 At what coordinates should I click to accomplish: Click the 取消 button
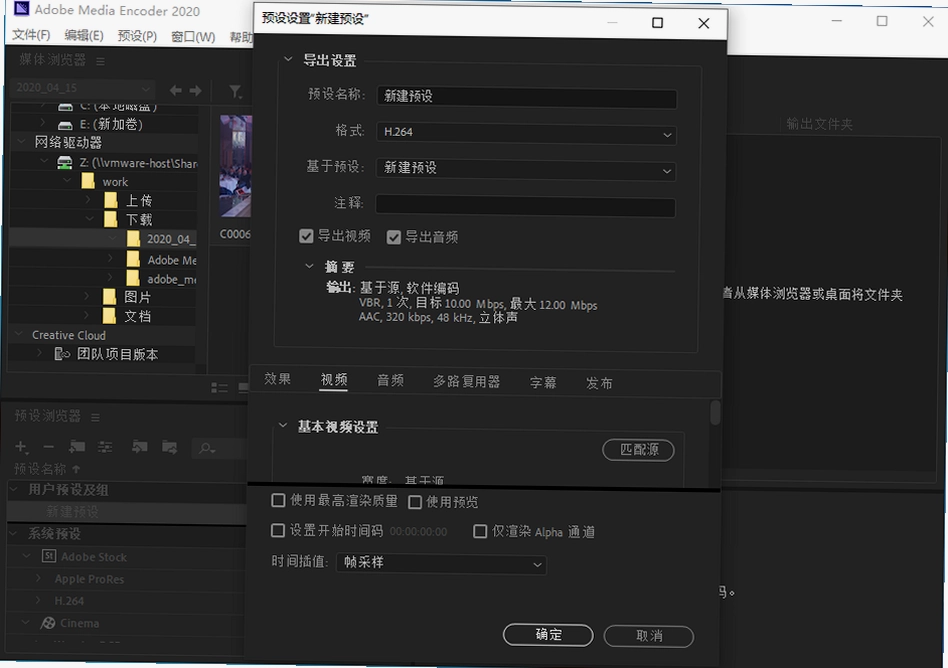coord(649,636)
